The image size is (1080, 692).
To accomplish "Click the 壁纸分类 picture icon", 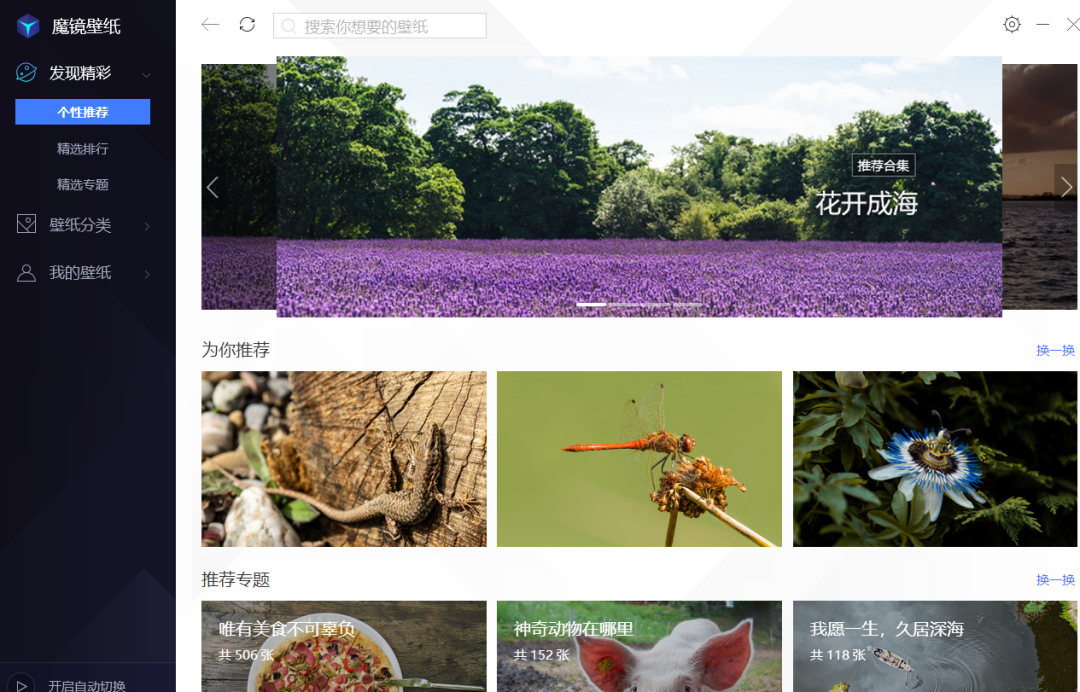I will pyautogui.click(x=26, y=224).
